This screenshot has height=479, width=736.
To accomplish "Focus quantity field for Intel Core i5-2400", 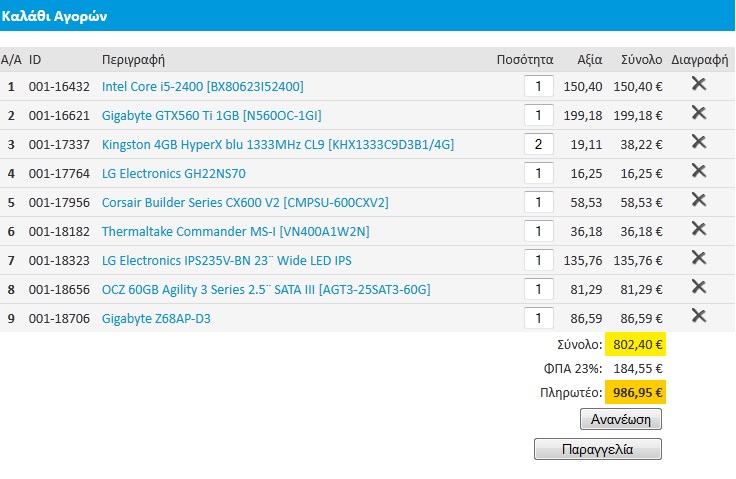I will pyautogui.click(x=538, y=86).
